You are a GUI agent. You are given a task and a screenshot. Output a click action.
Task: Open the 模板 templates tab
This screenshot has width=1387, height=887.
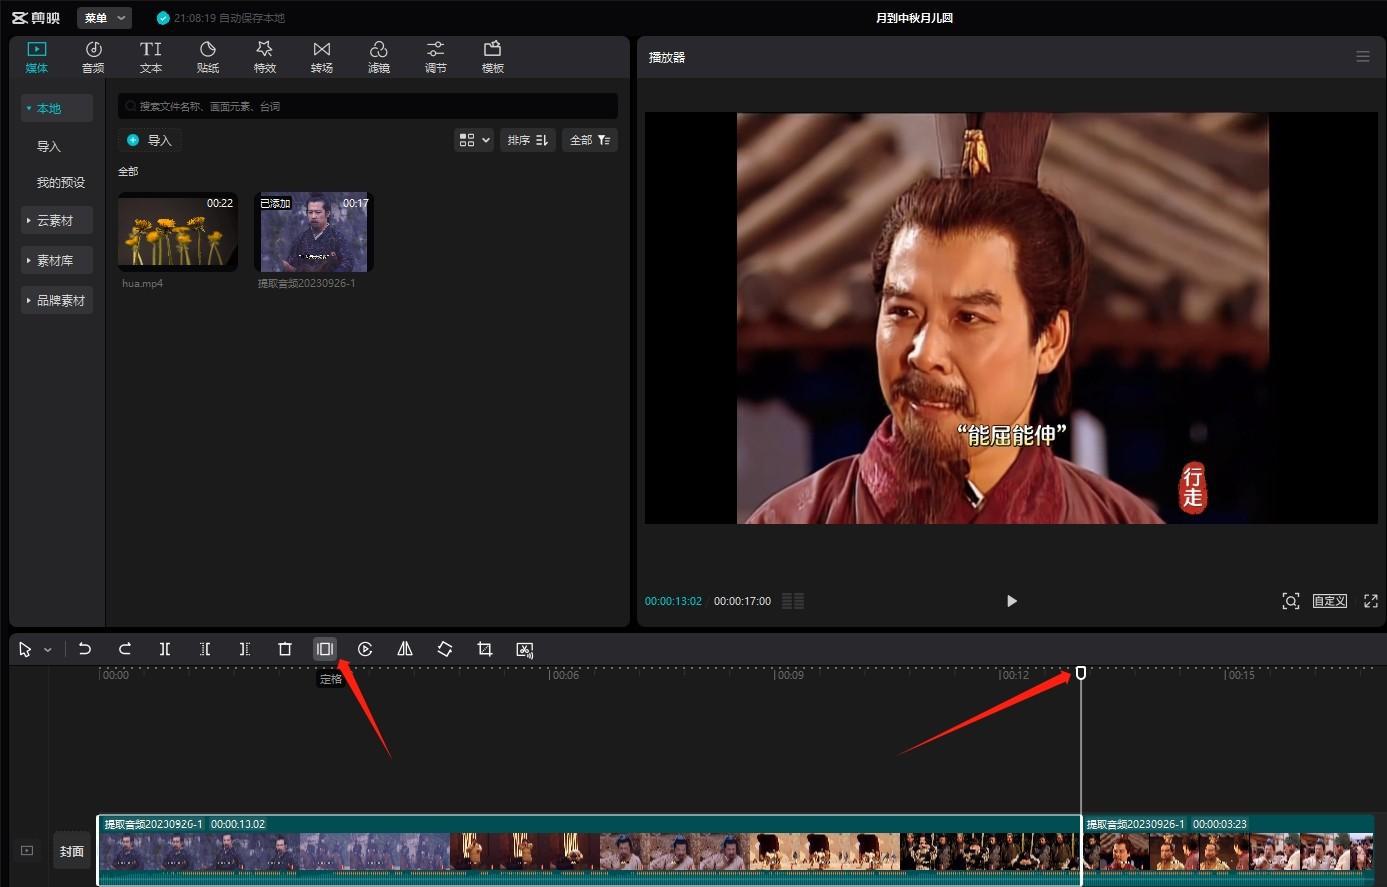[x=493, y=57]
